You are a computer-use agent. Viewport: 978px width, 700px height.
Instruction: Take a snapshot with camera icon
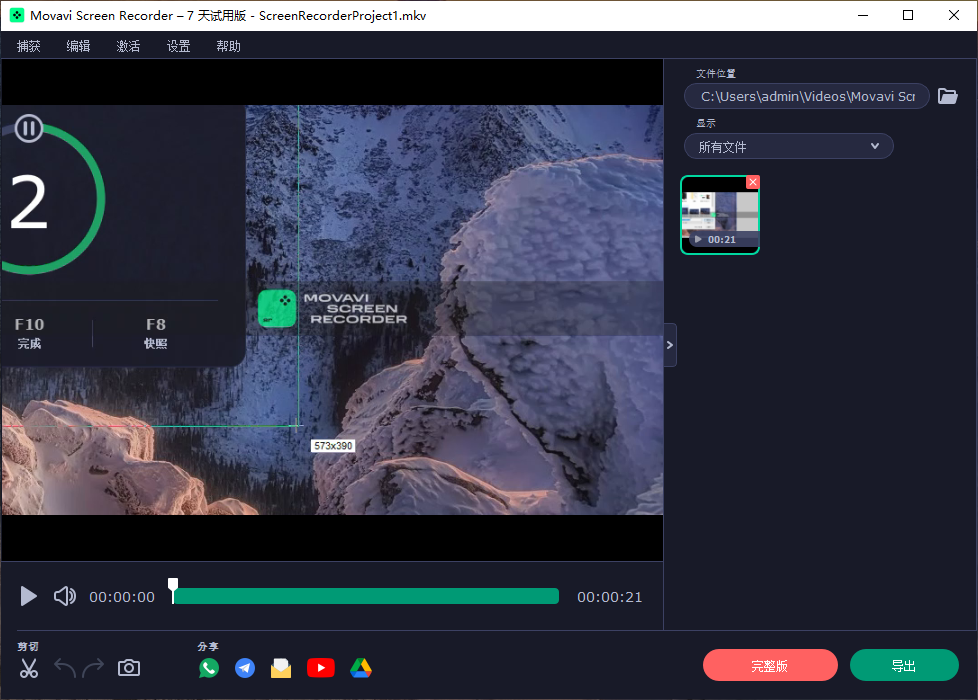(129, 668)
